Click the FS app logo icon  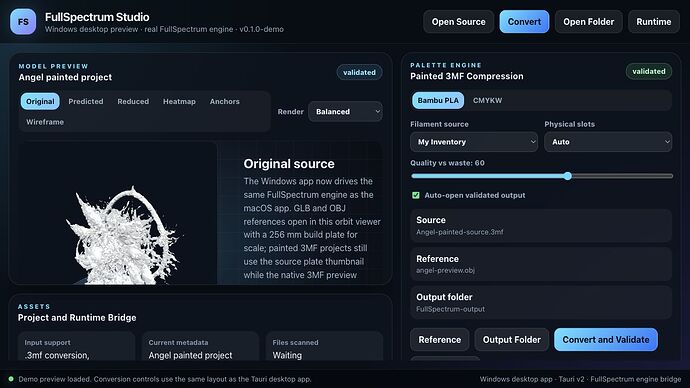23,22
